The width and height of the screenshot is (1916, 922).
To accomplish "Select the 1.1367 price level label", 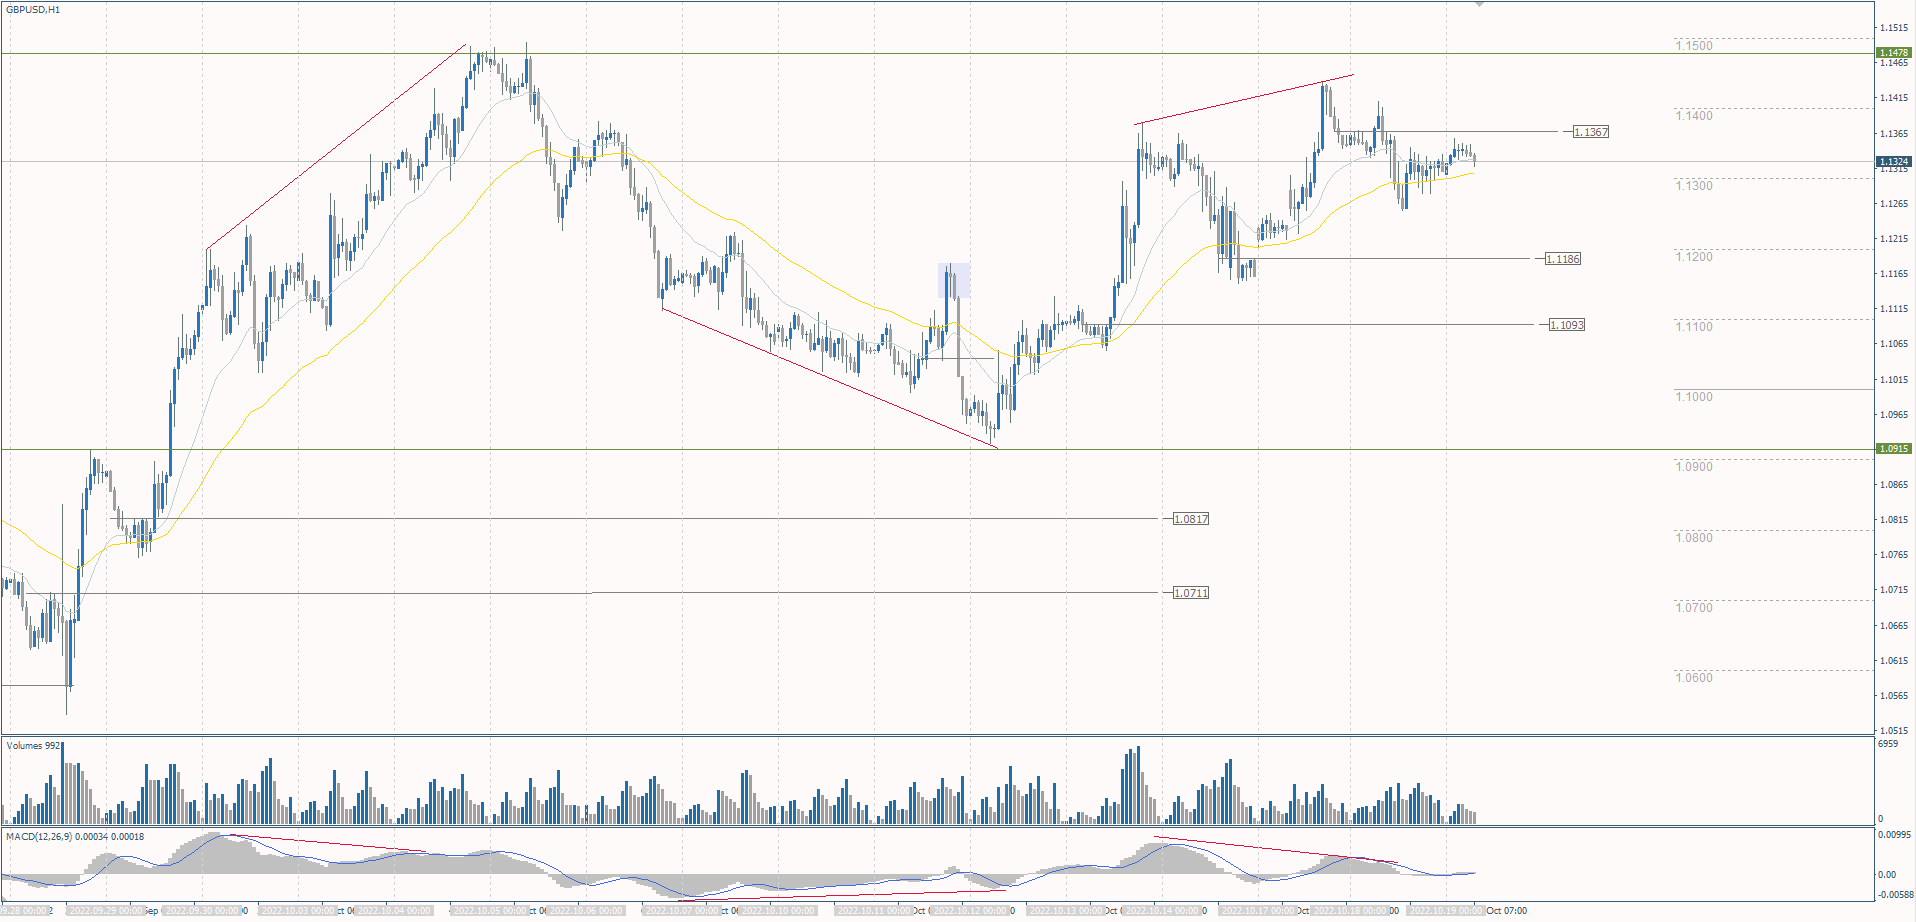I will (x=1590, y=132).
